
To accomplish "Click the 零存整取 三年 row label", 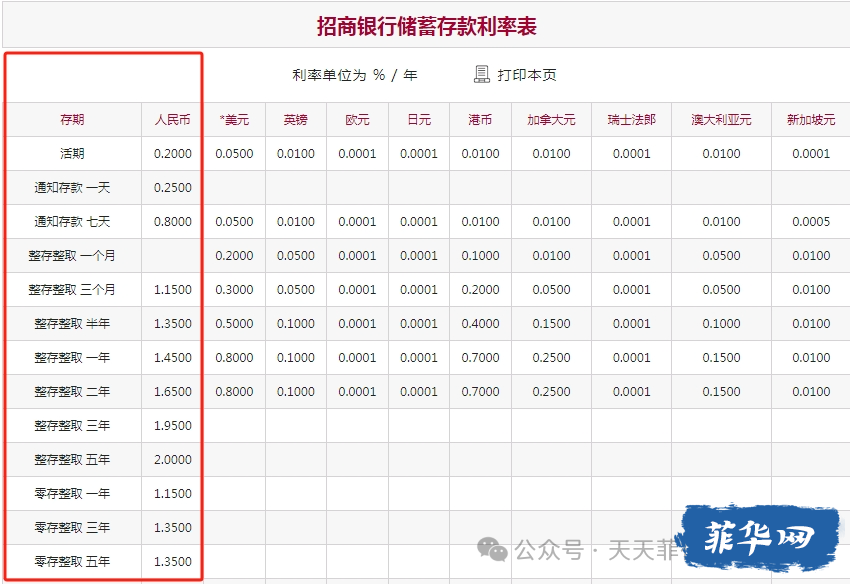I will coord(72,528).
